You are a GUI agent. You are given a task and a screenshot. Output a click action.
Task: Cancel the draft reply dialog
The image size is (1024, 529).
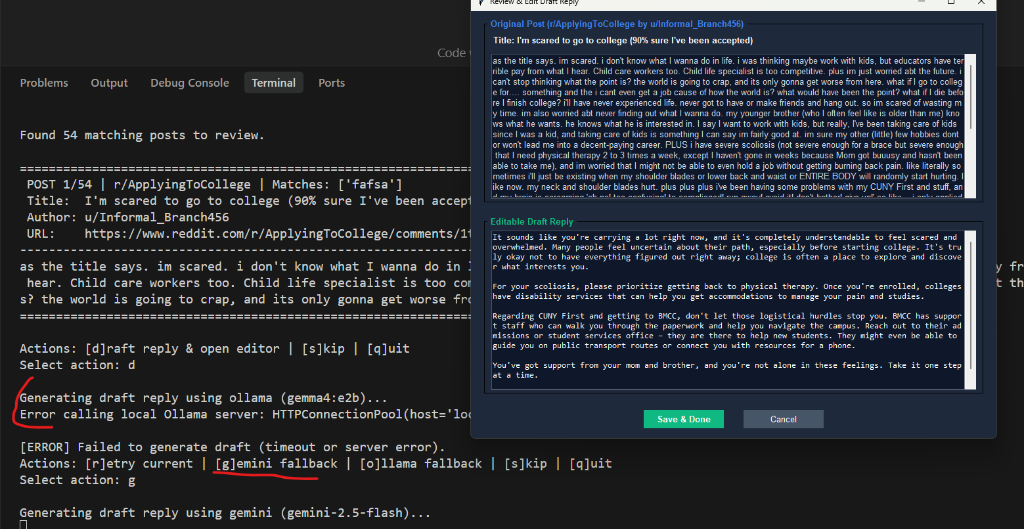[x=783, y=419]
